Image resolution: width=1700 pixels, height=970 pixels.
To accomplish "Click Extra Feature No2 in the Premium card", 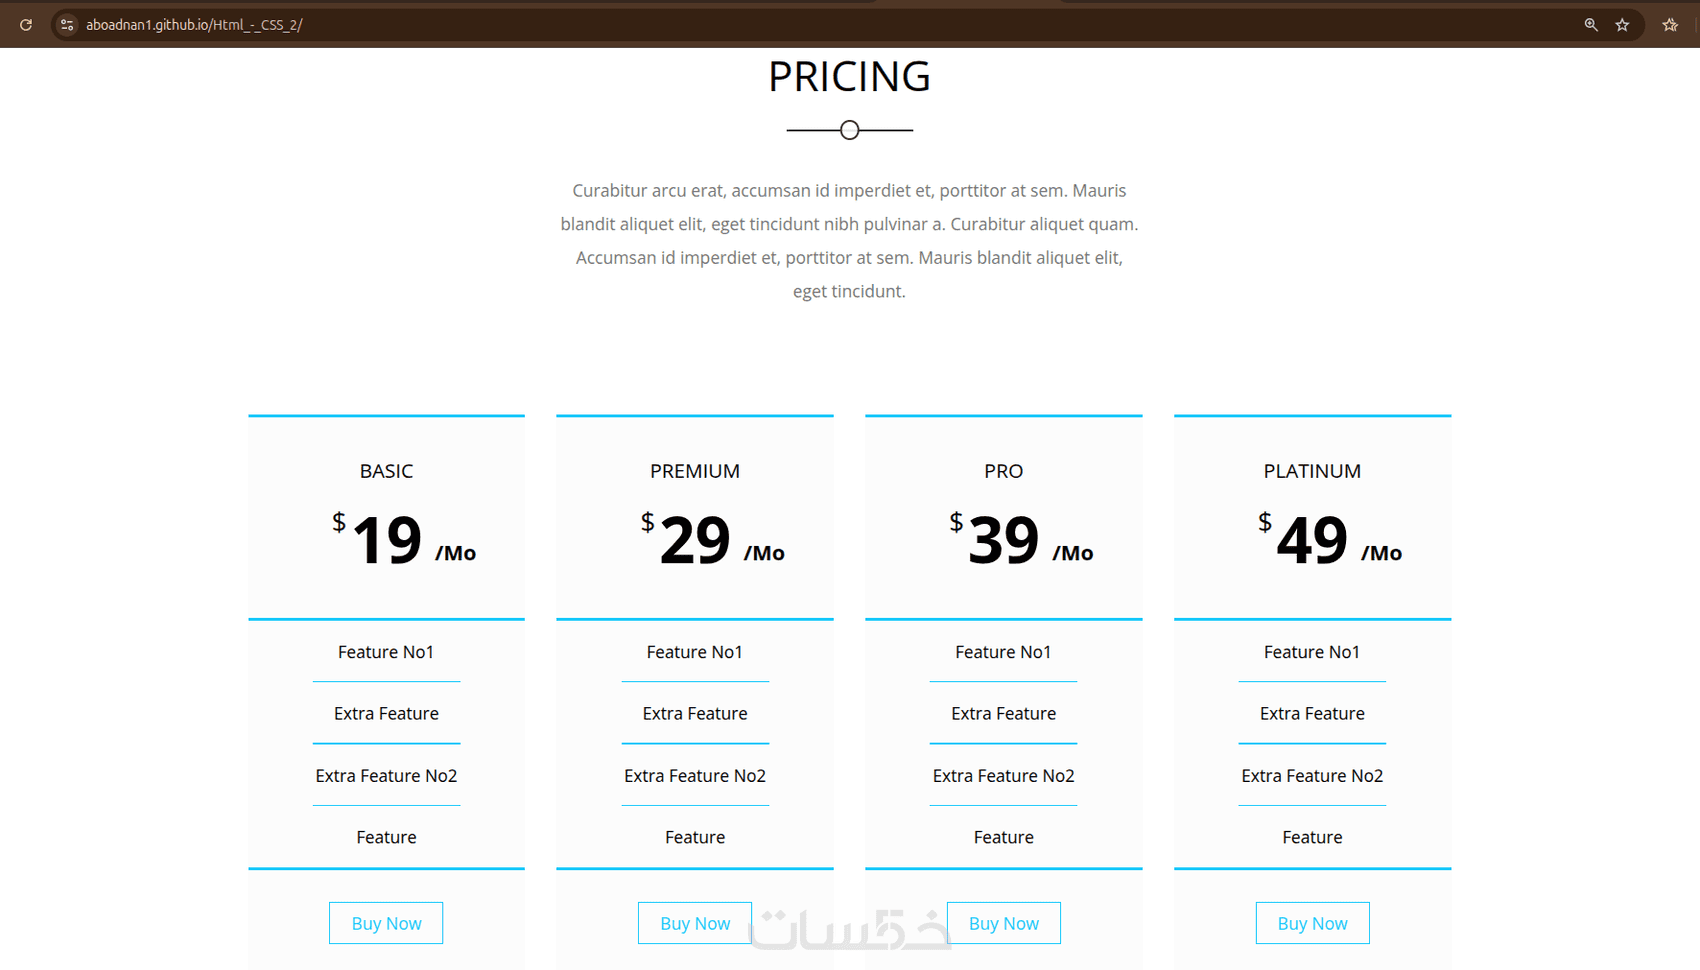I will (x=695, y=776).
